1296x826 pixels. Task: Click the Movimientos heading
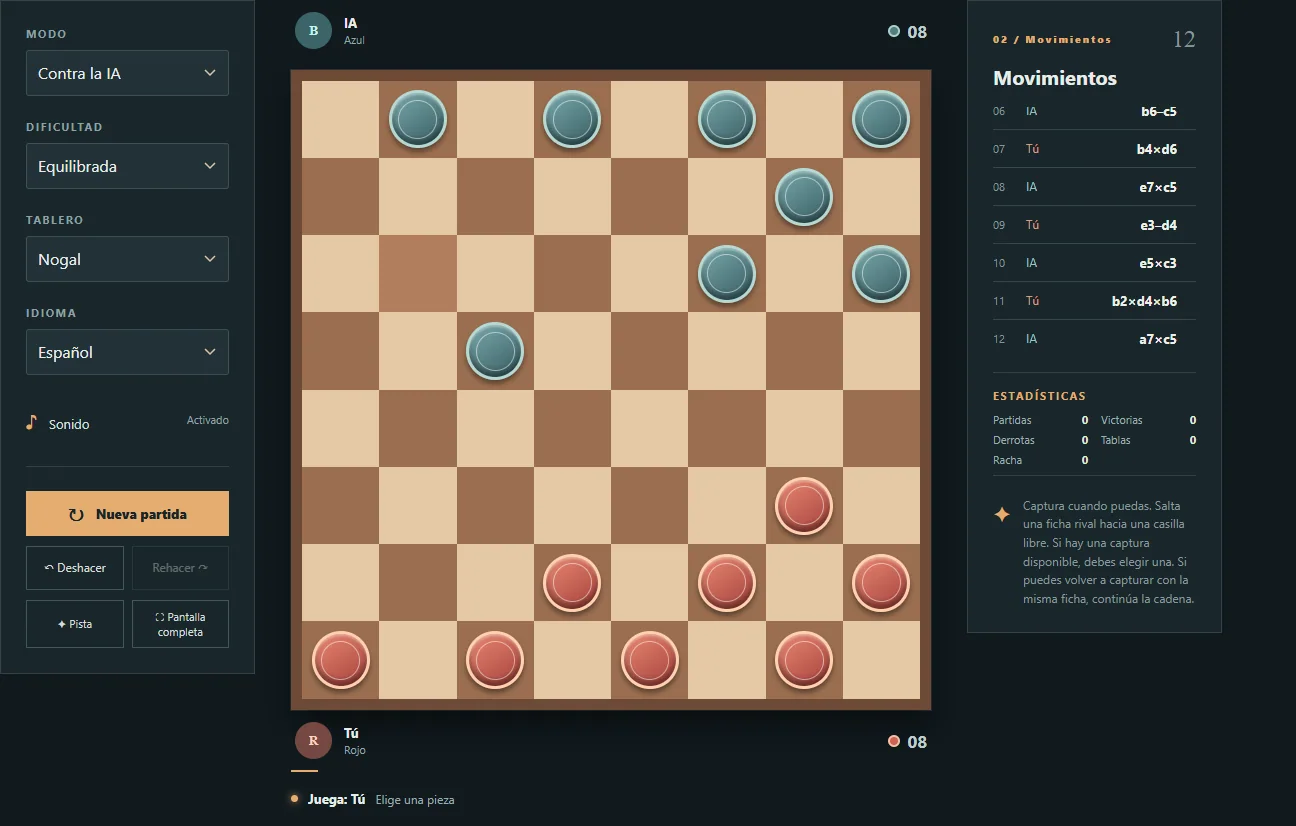click(1055, 78)
